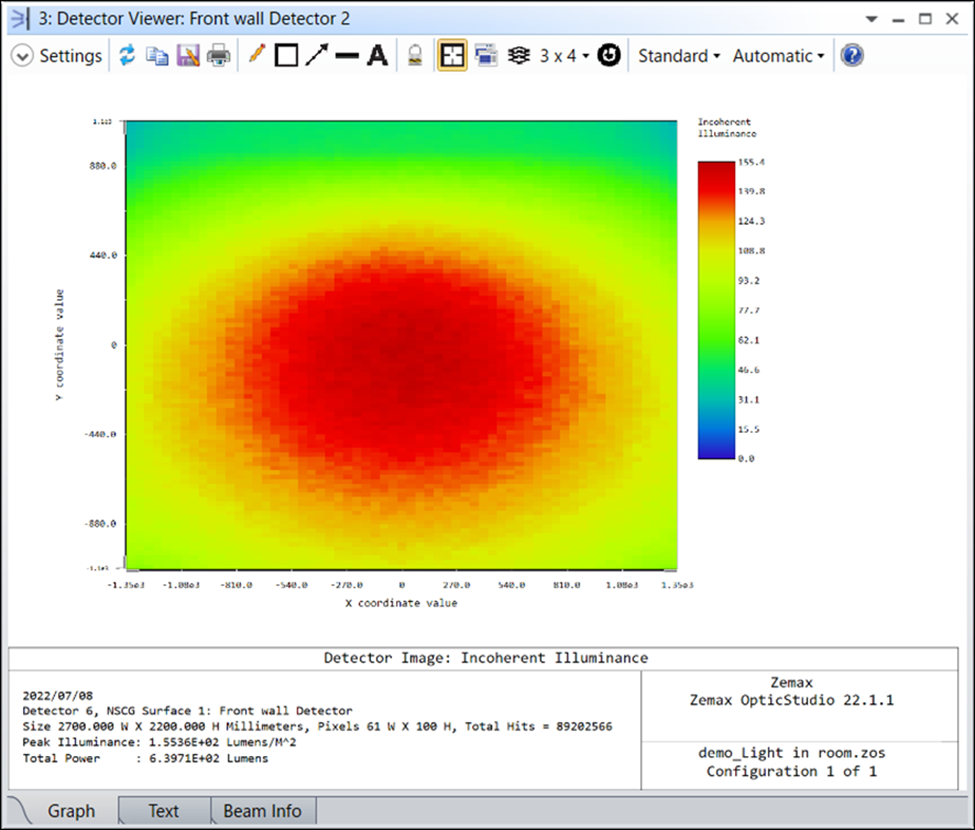975x830 pixels.
Task: Choose the arrow drawing tool
Action: [x=316, y=56]
